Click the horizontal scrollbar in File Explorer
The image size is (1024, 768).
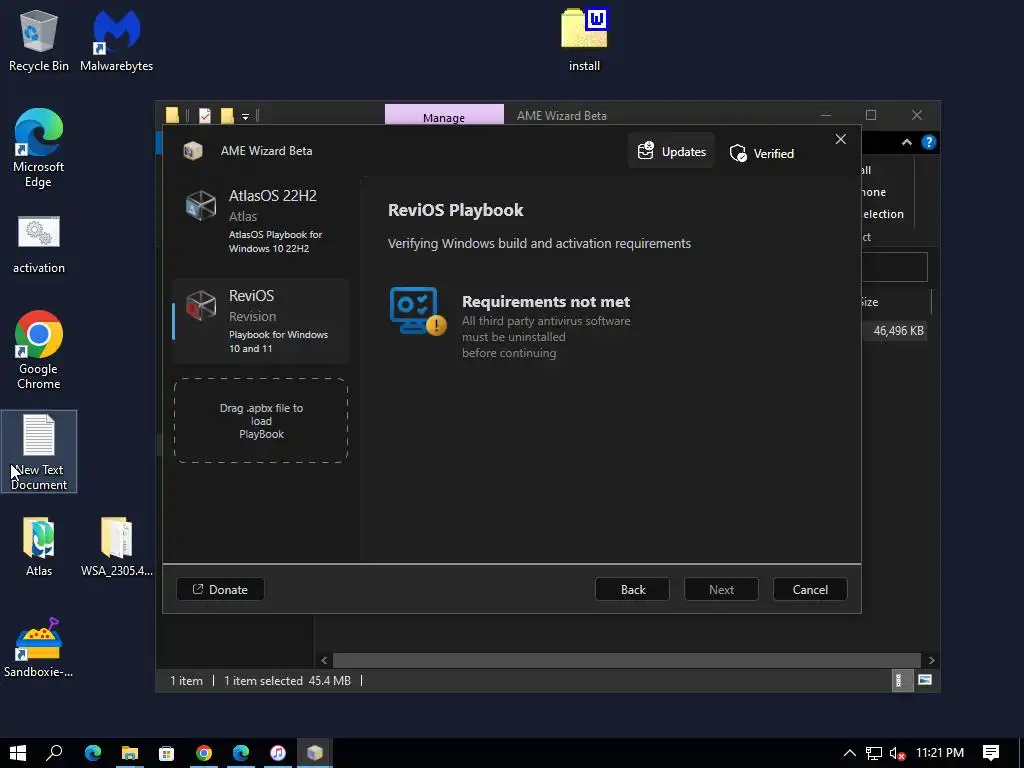(x=627, y=660)
